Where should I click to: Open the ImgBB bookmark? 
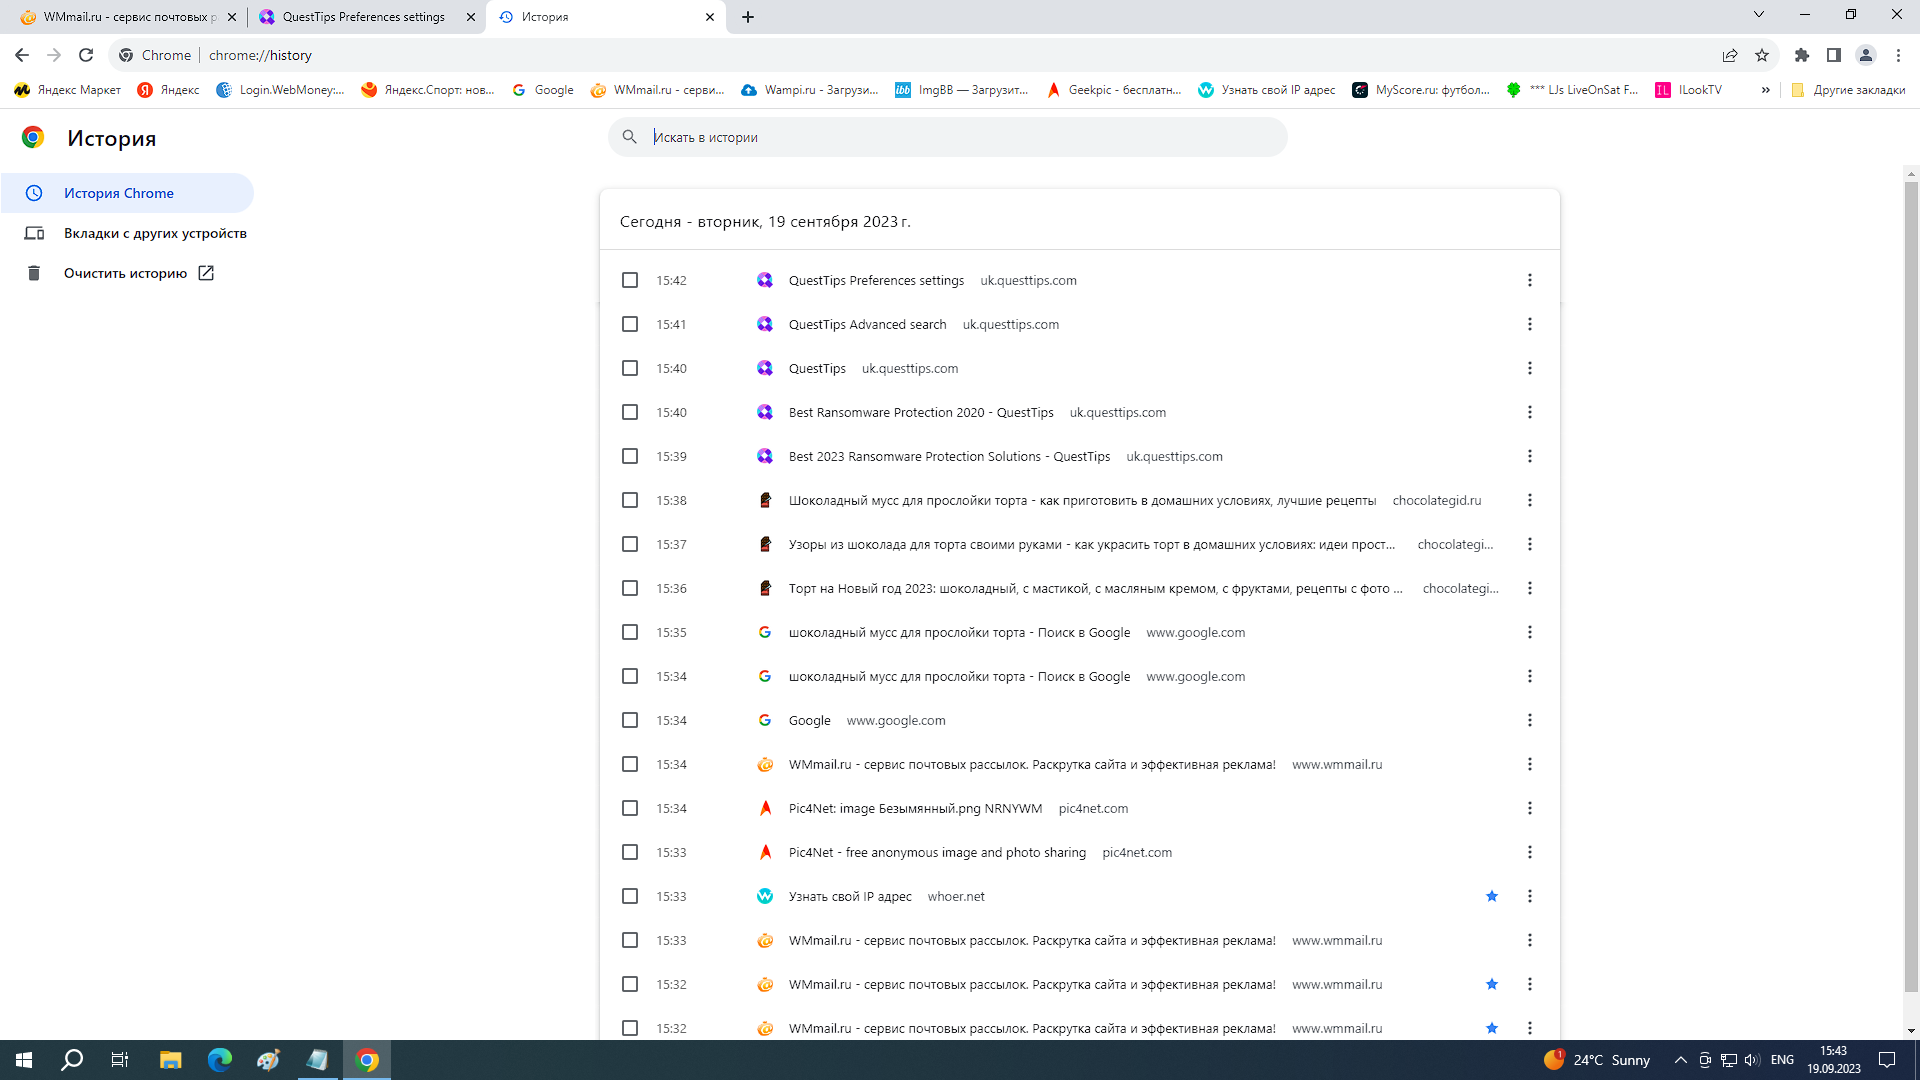tap(961, 90)
